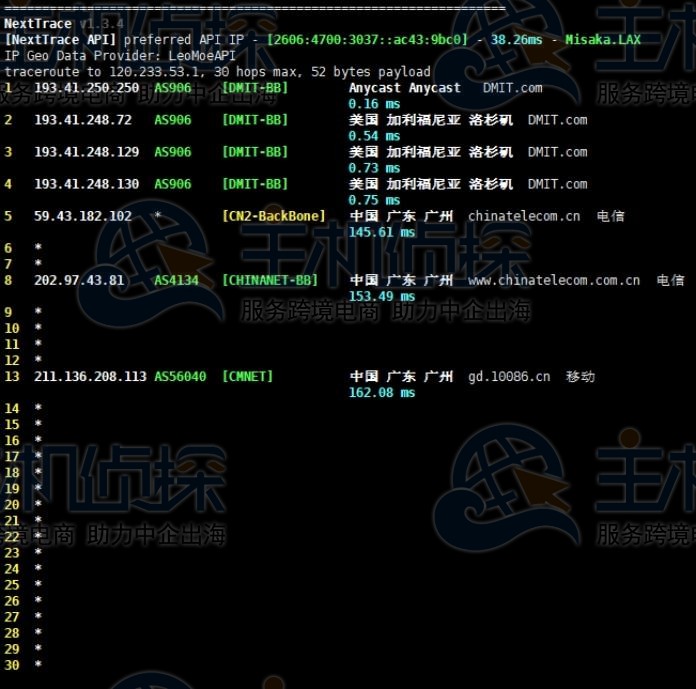Image resolution: width=696 pixels, height=689 pixels.
Task: Click the [CN2-BackBone] network tag
Action: pos(274,216)
